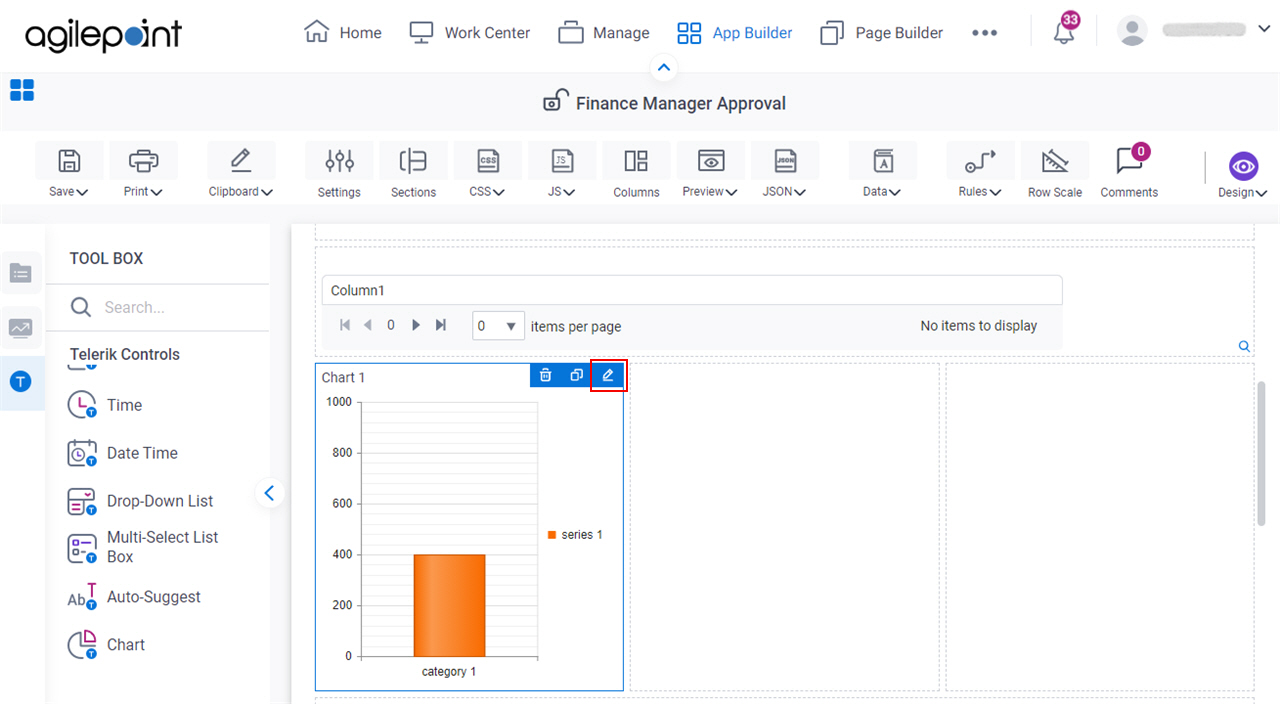Open the Manage menu
Viewport: 1280px width, 704px height.
(604, 33)
